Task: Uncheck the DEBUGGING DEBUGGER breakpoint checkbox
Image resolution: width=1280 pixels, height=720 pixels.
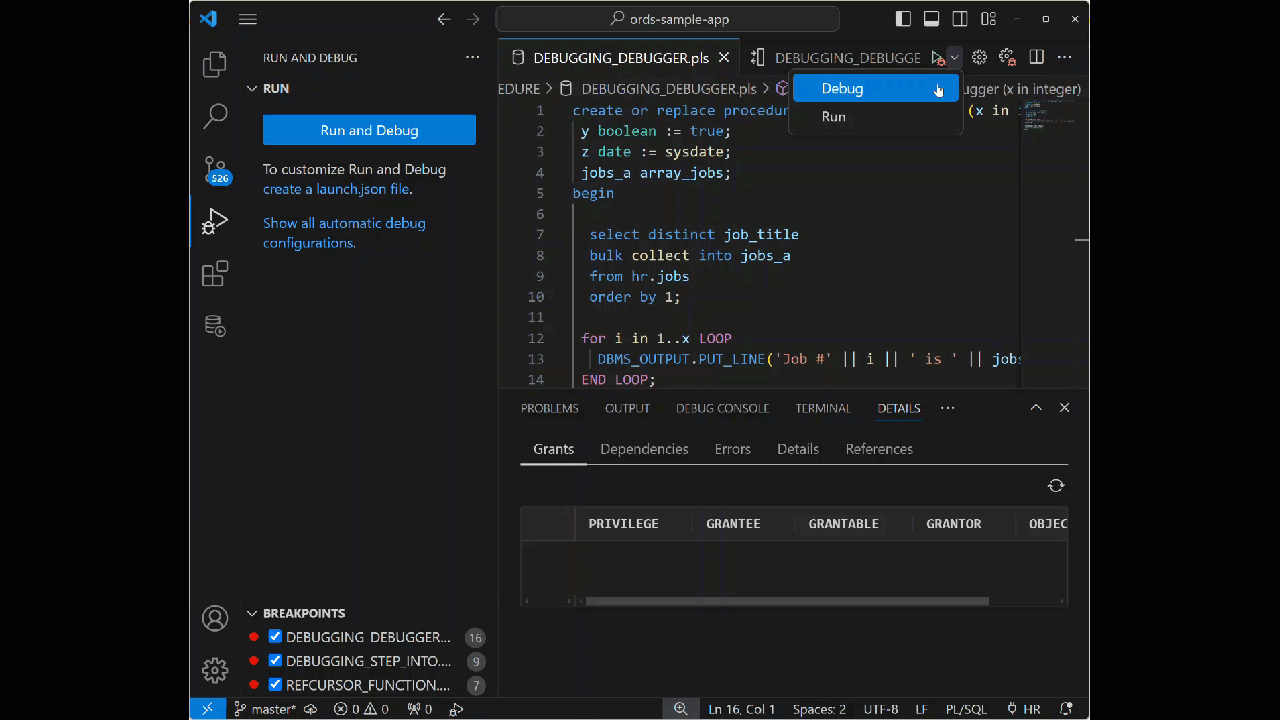Action: click(x=275, y=637)
